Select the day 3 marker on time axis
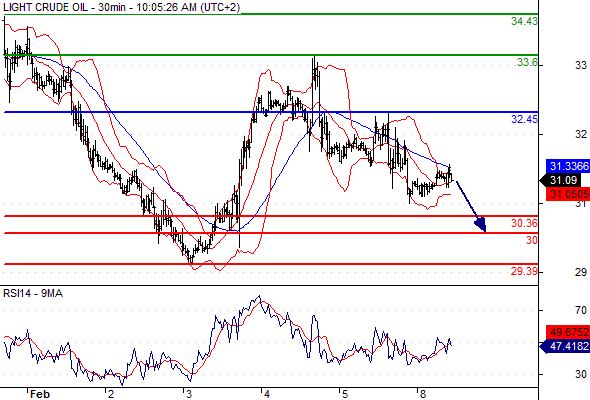Image resolution: width=590 pixels, height=400 pixels. 189,394
